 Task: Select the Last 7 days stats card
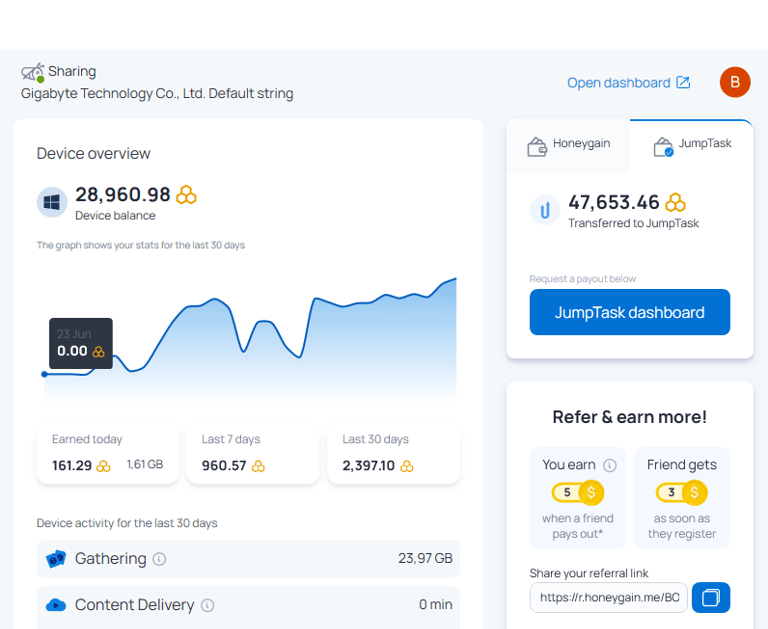pyautogui.click(x=253, y=454)
